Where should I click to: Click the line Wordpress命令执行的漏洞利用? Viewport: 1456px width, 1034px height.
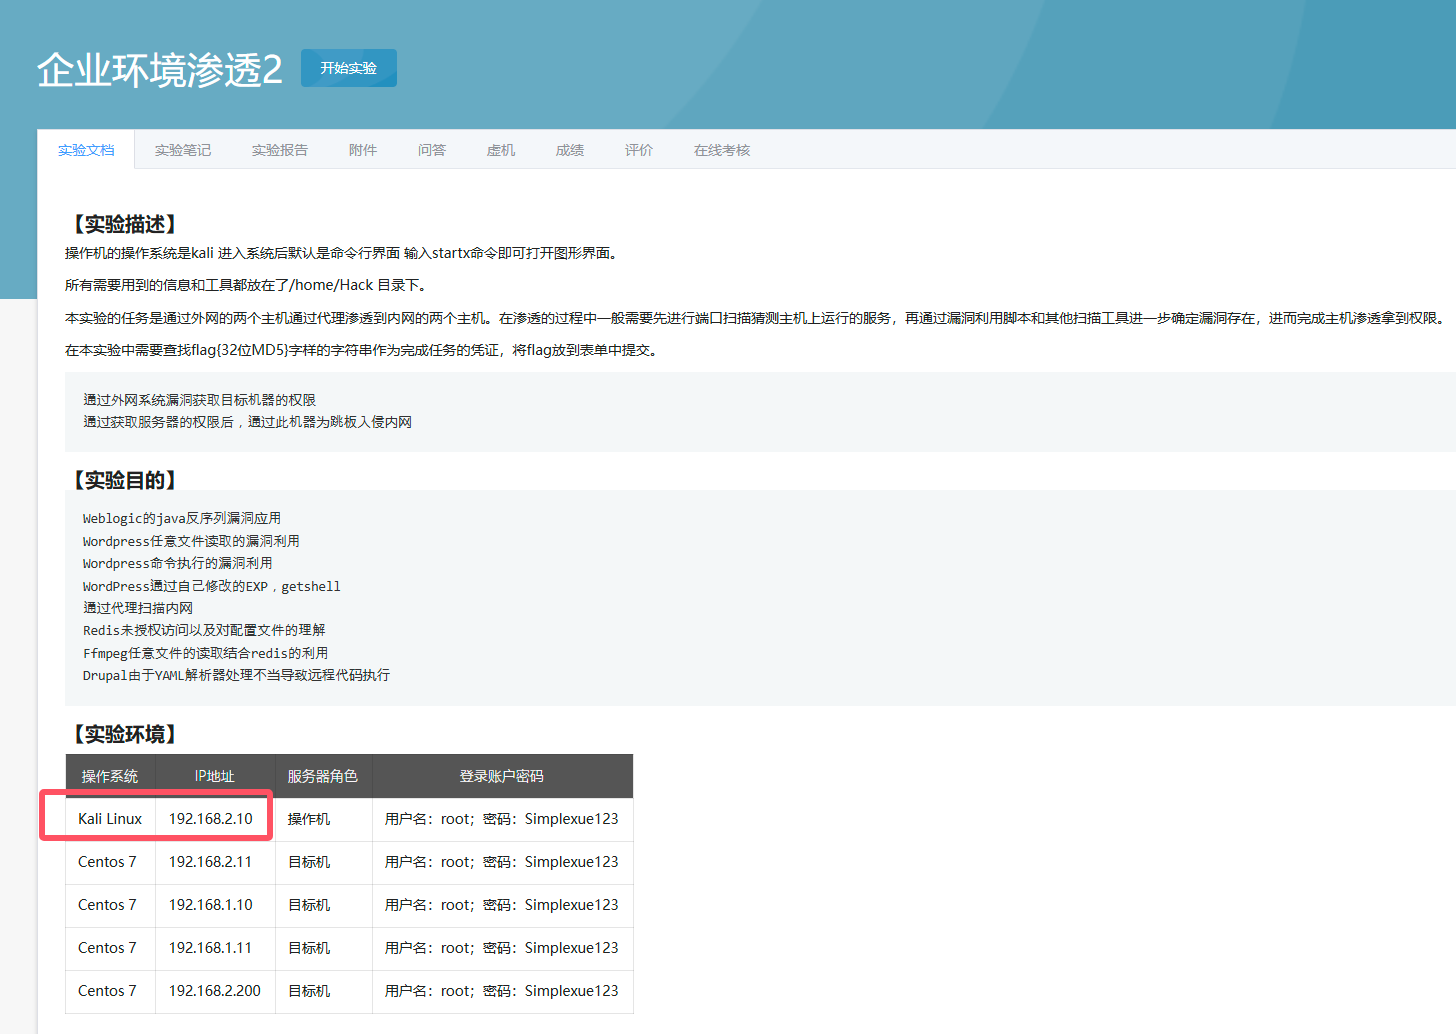tap(177, 563)
